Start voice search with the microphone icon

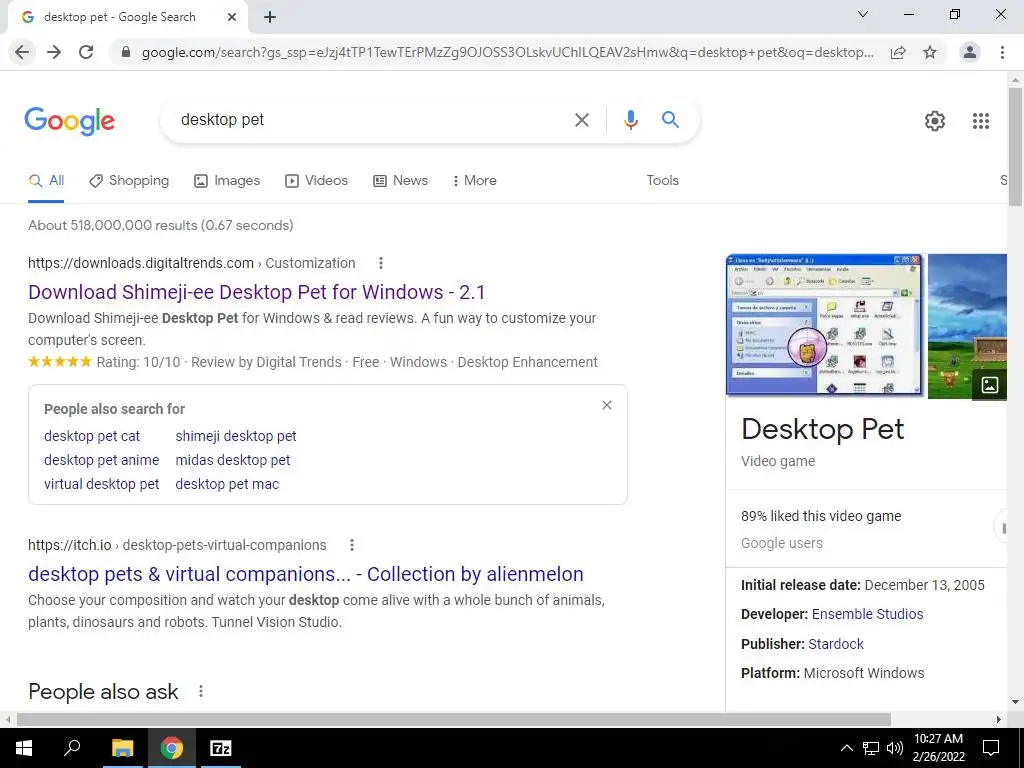pos(630,120)
